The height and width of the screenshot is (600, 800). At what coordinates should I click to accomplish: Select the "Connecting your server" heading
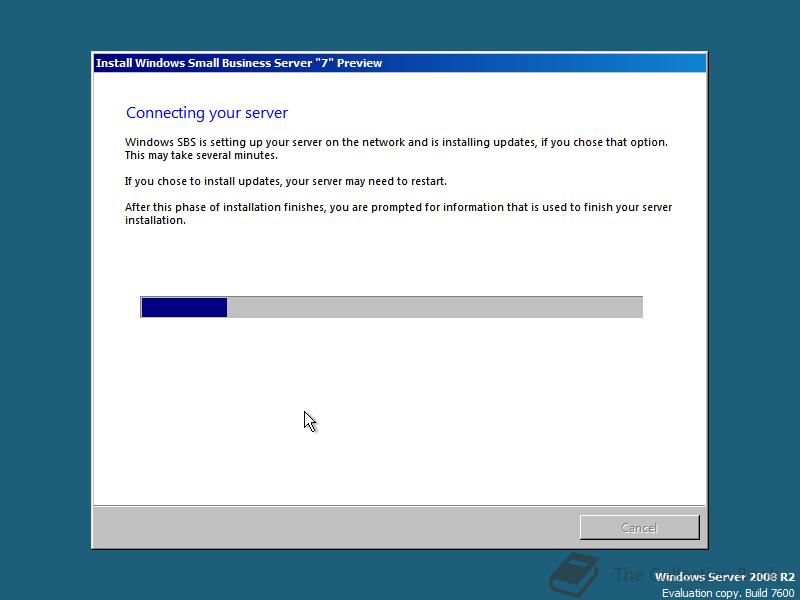207,113
